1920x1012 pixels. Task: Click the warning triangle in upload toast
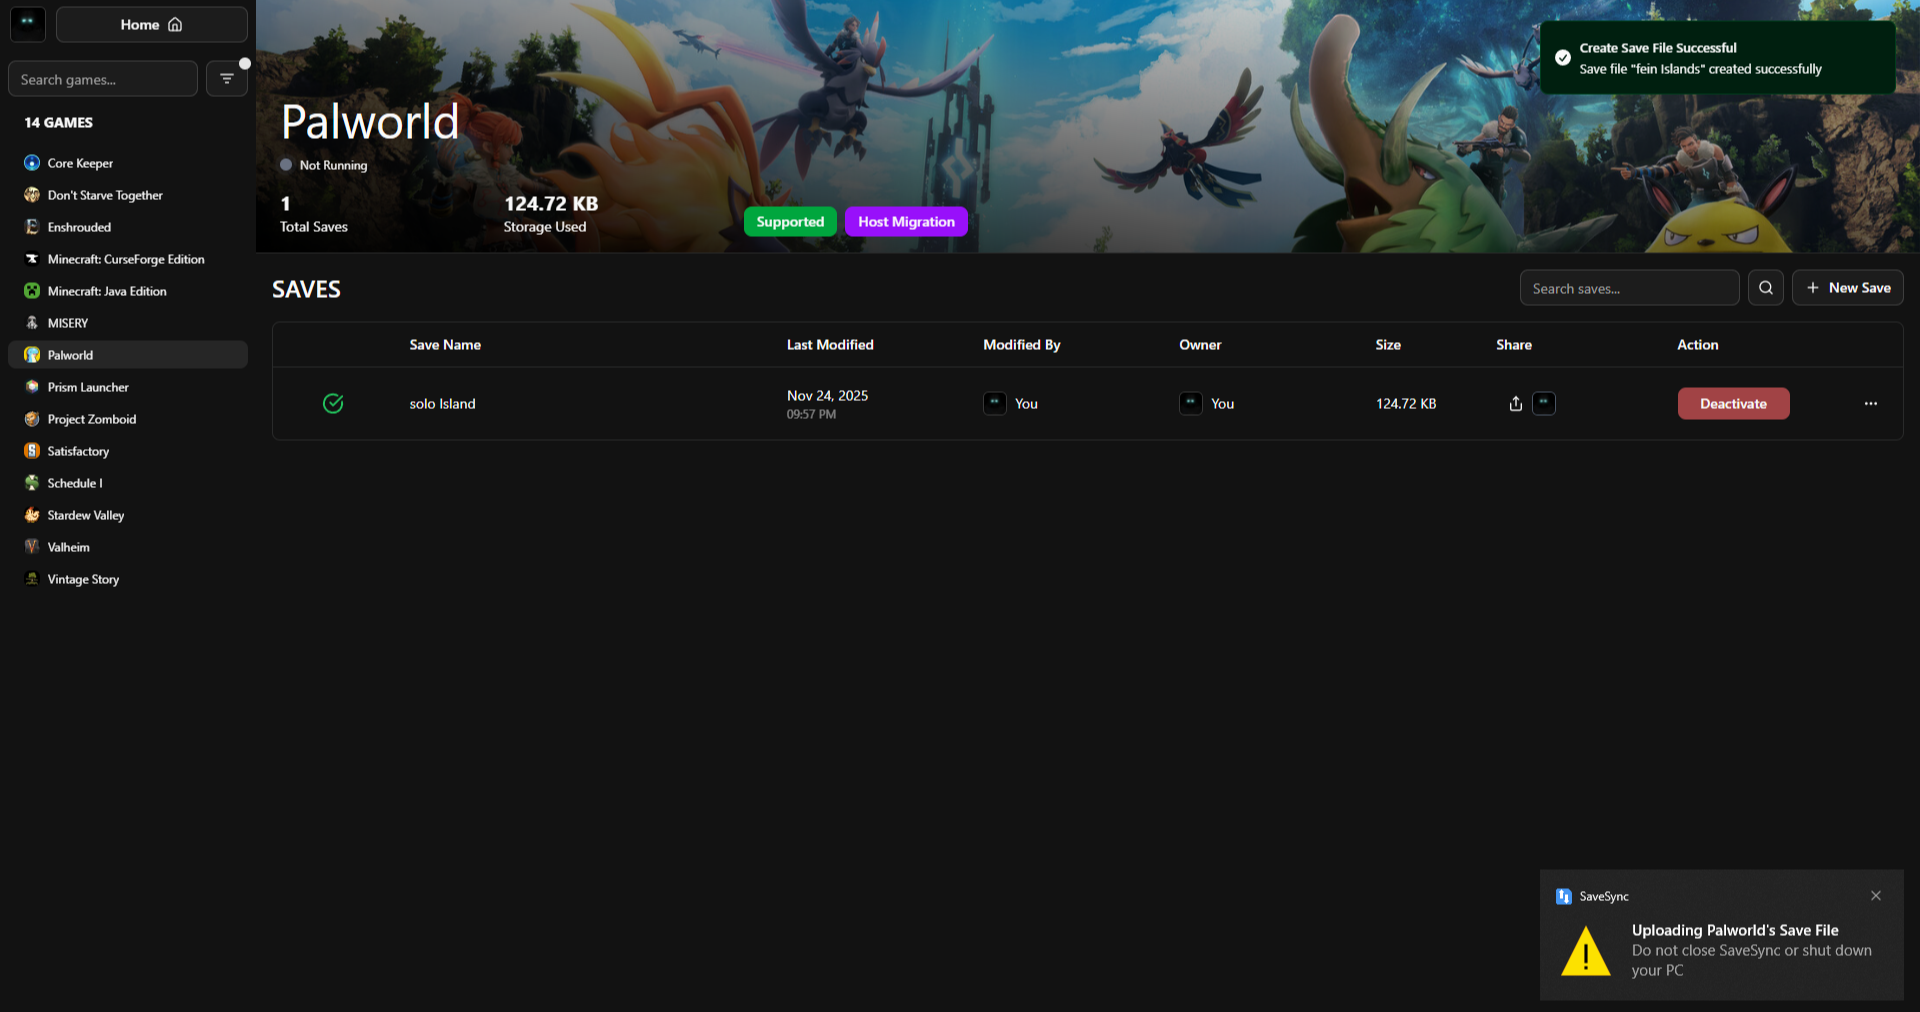(x=1586, y=950)
